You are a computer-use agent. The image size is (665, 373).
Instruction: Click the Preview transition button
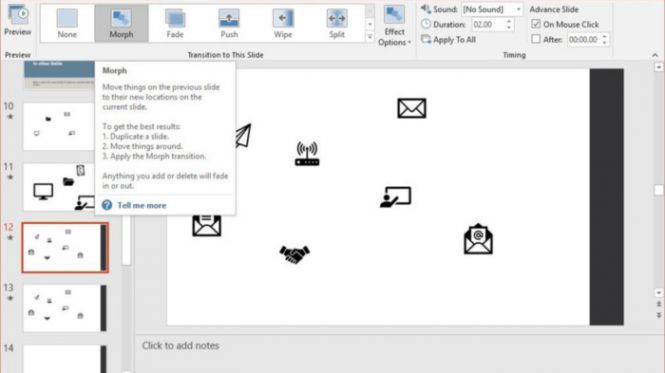[17, 21]
